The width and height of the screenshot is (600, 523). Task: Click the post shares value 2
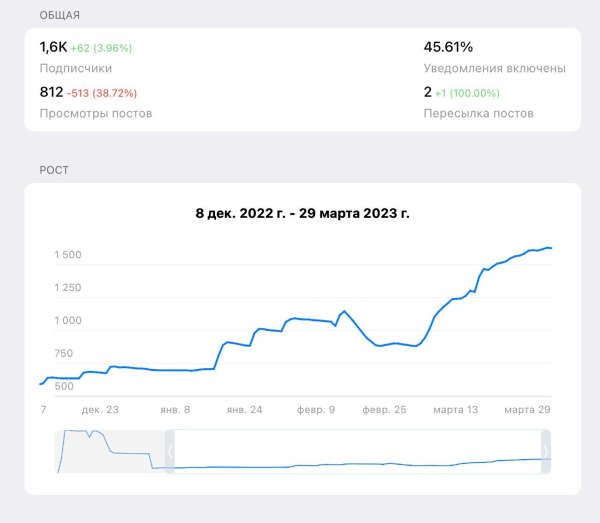(428, 92)
